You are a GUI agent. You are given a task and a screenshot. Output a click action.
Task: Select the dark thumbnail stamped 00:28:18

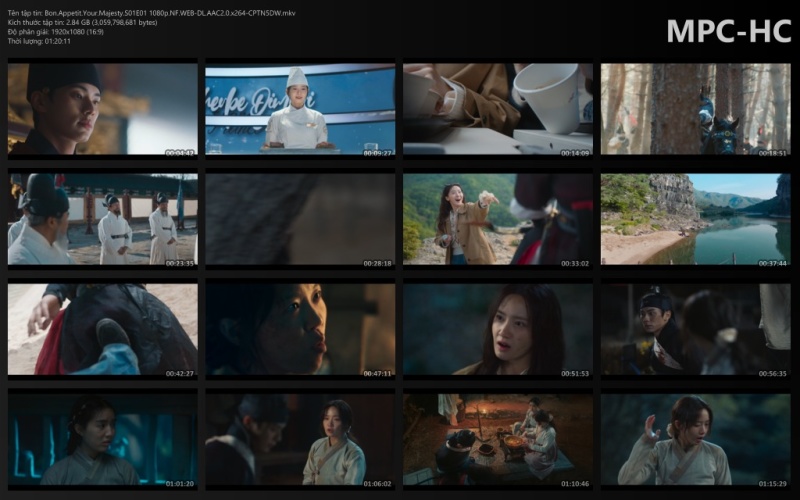pos(300,219)
